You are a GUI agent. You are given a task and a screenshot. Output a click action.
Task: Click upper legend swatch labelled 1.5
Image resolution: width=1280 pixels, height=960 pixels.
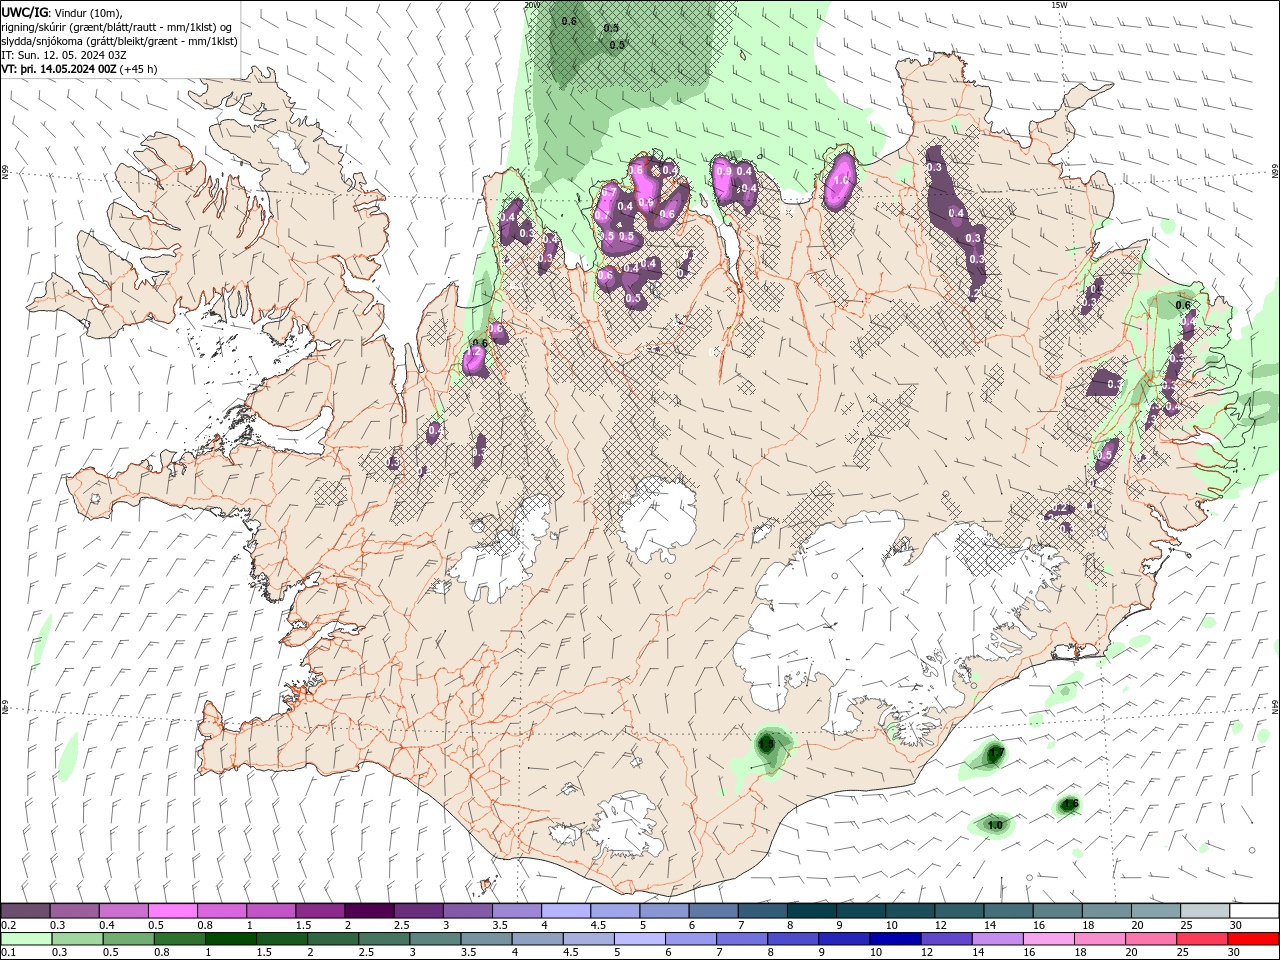point(320,910)
